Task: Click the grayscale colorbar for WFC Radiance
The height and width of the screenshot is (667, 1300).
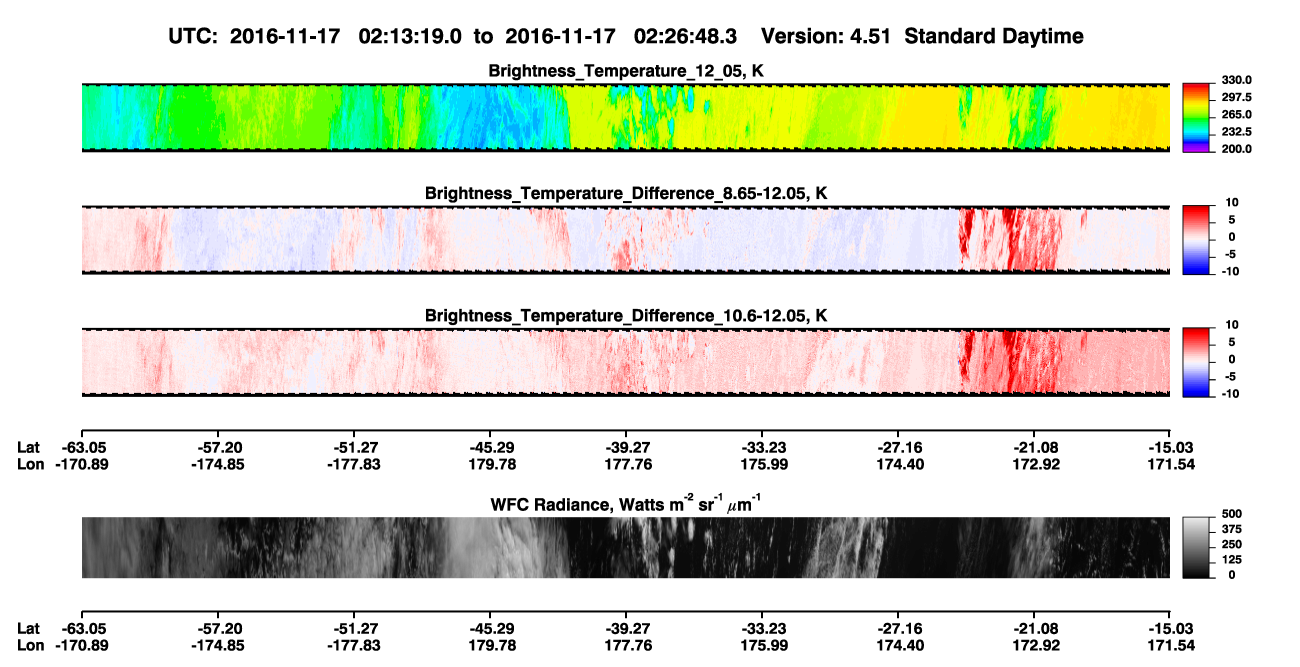Action: click(1196, 547)
